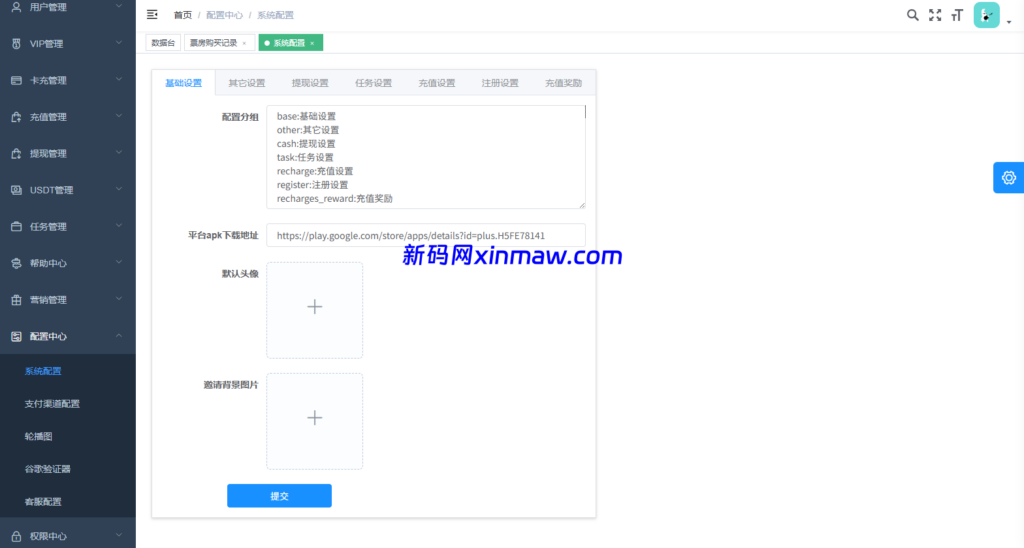Switch to the 基础设置 tab
This screenshot has height=548, width=1024.
pyautogui.click(x=184, y=83)
